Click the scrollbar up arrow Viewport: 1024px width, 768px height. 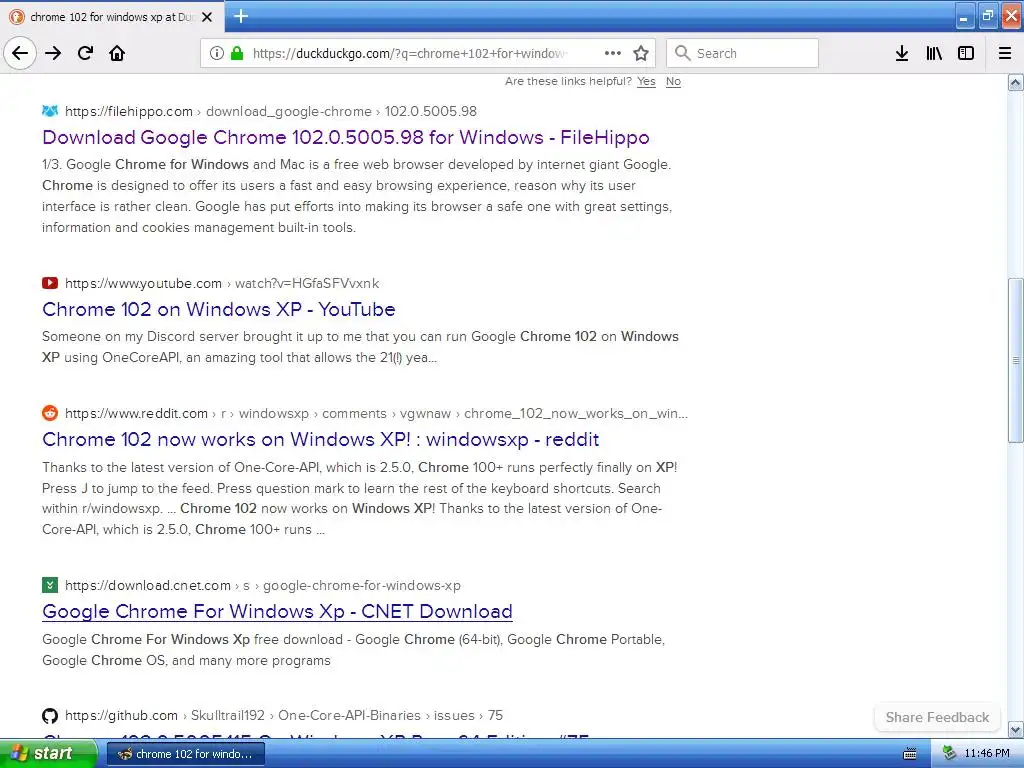[x=1016, y=83]
